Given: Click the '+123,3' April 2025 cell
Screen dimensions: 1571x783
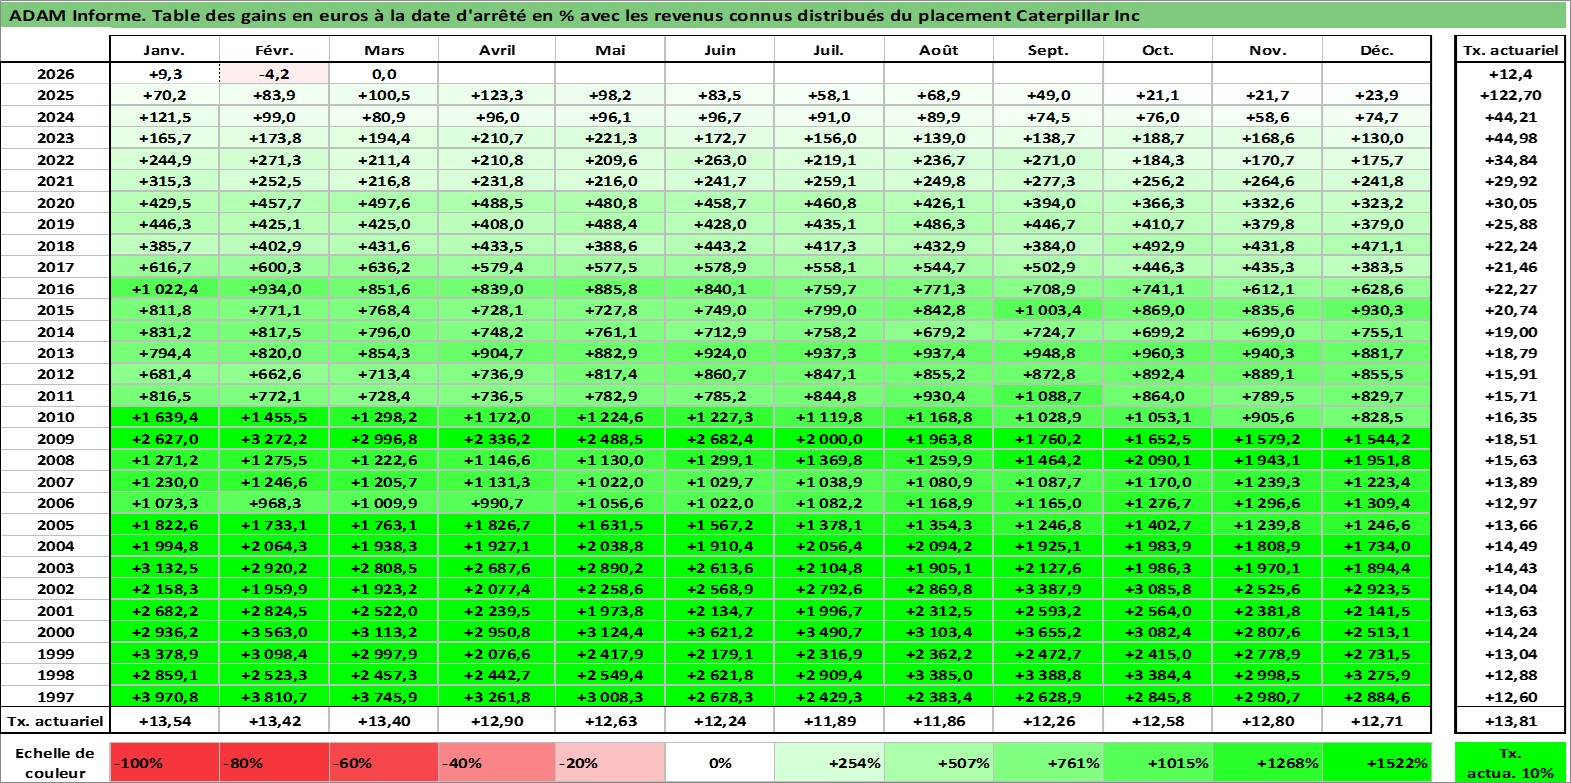Looking at the screenshot, I should [x=496, y=95].
